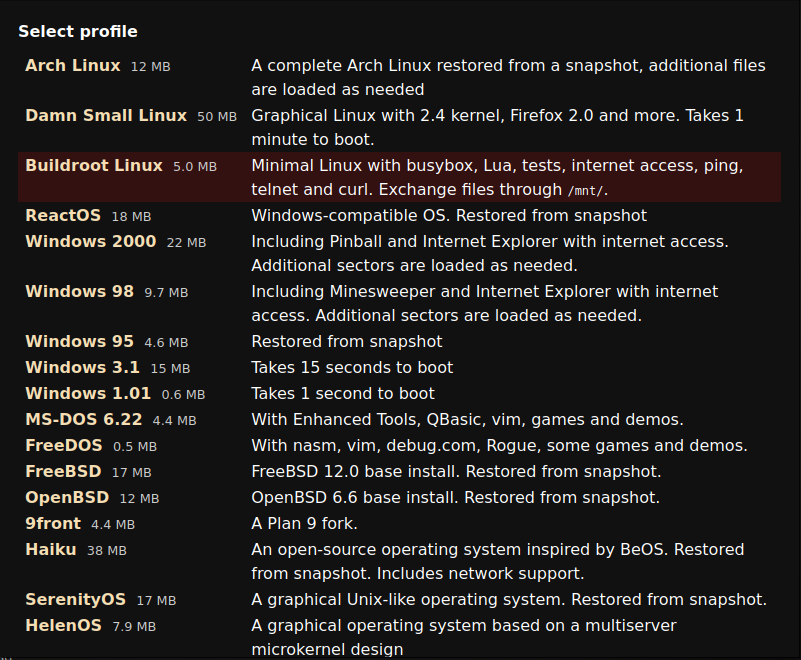Choose the Windows 95 snapshot profile
Image resolution: width=801 pixels, height=660 pixels.
(79, 341)
